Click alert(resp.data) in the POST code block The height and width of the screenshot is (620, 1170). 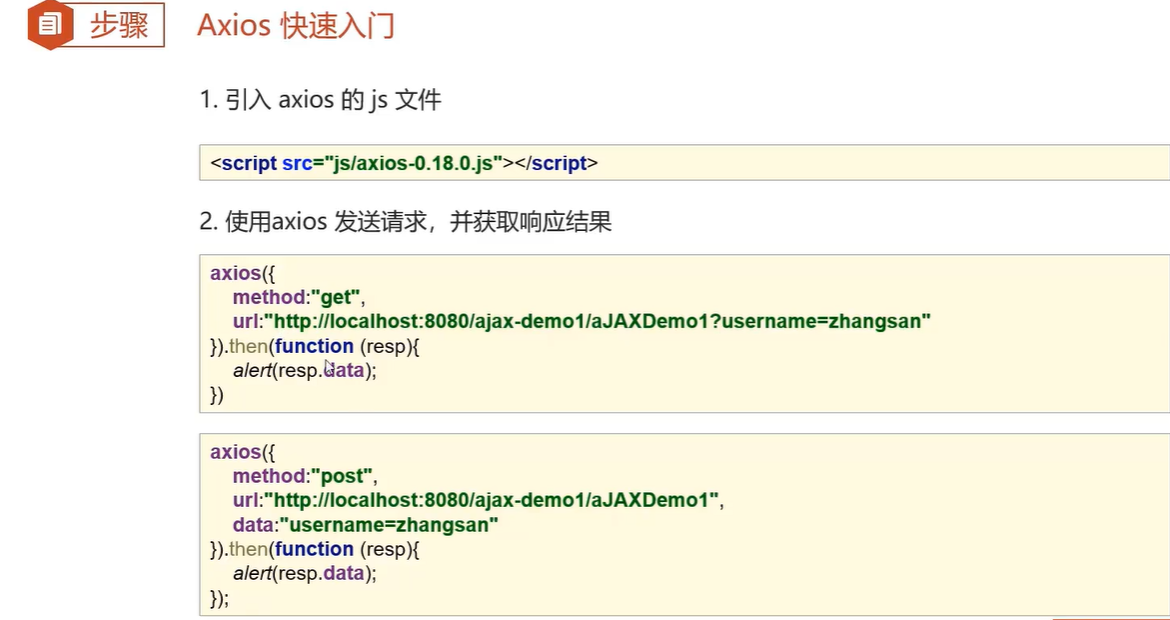pyautogui.click(x=305, y=574)
